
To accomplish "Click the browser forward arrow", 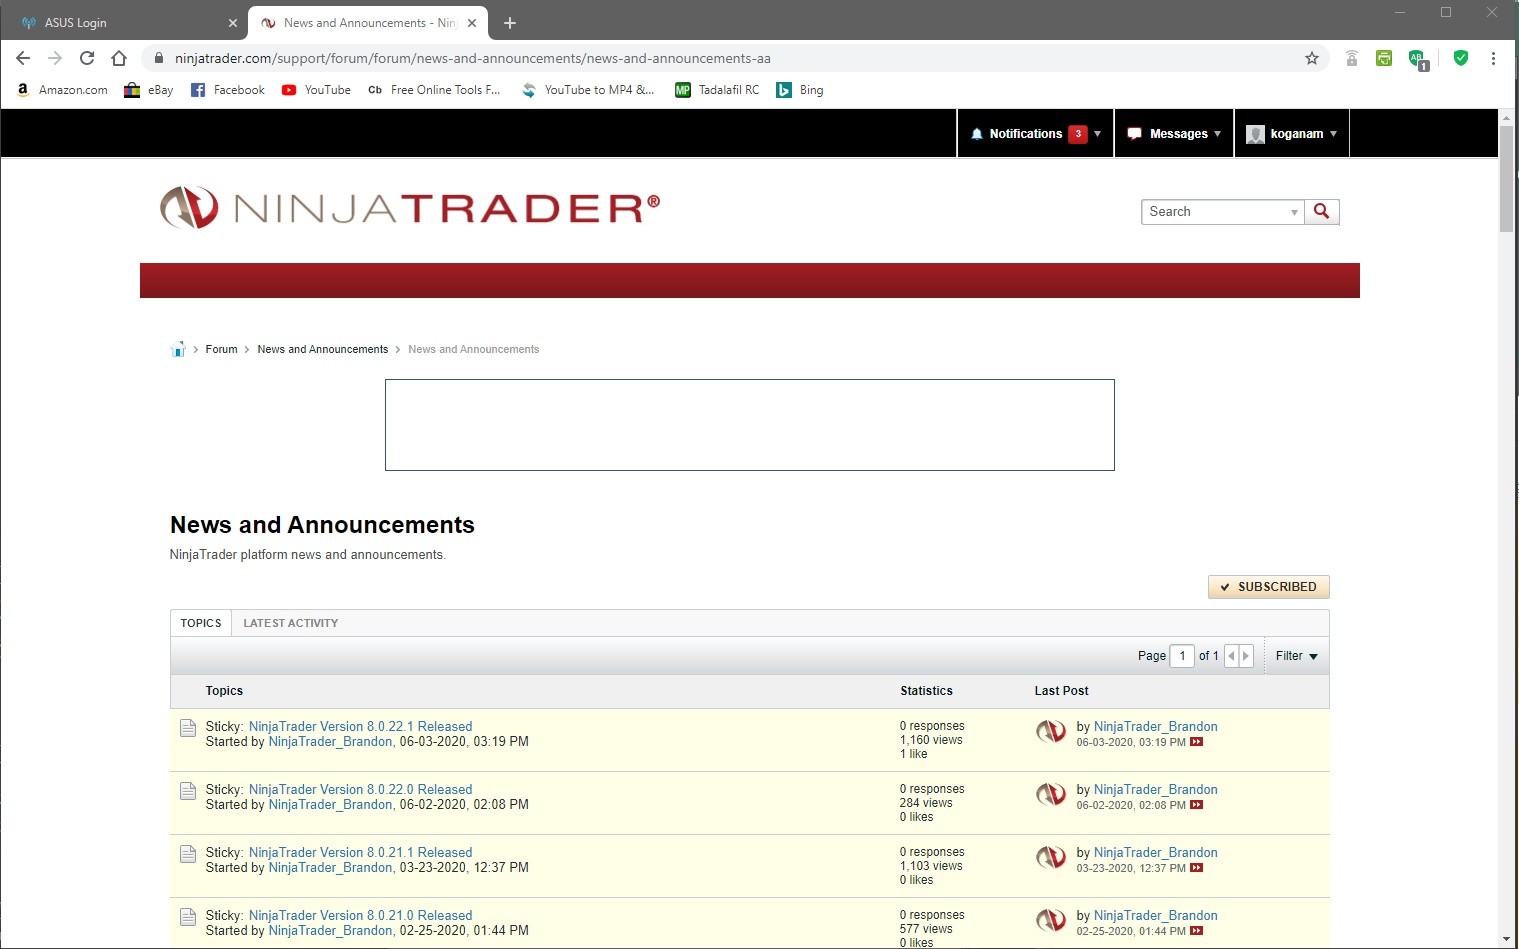I will [x=55, y=58].
